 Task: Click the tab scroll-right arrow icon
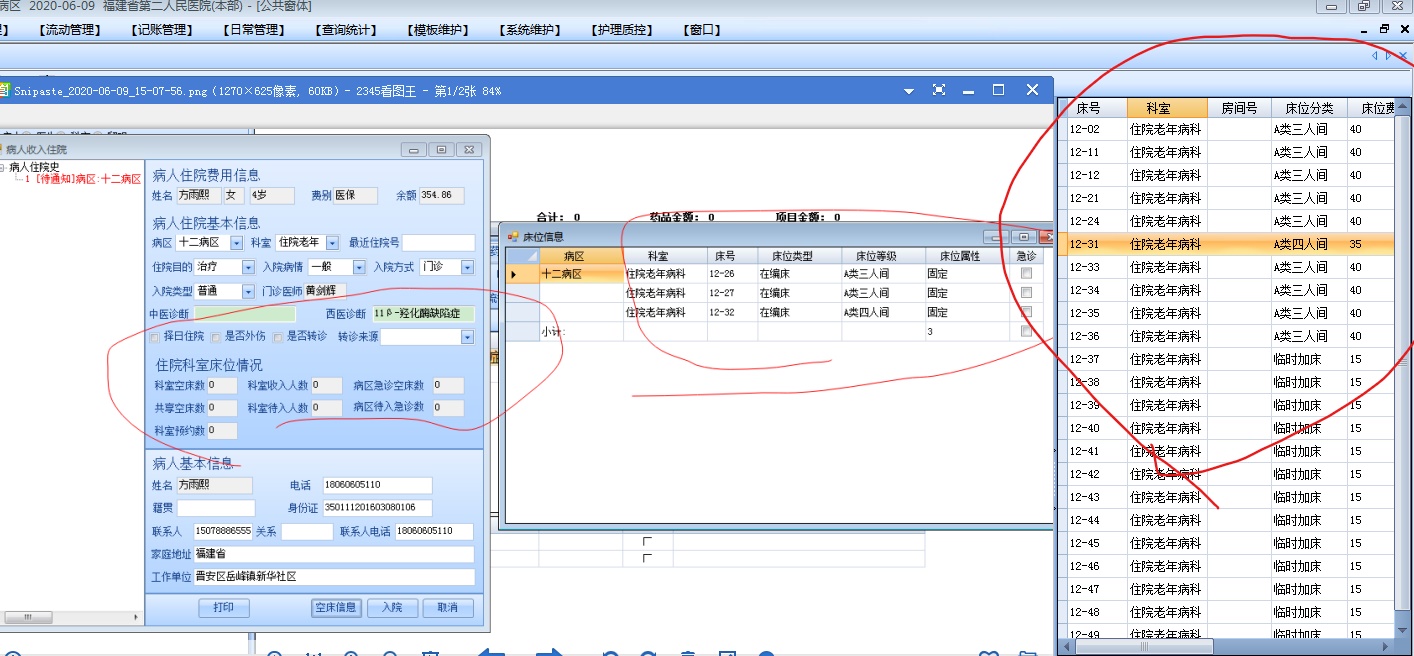1389,56
